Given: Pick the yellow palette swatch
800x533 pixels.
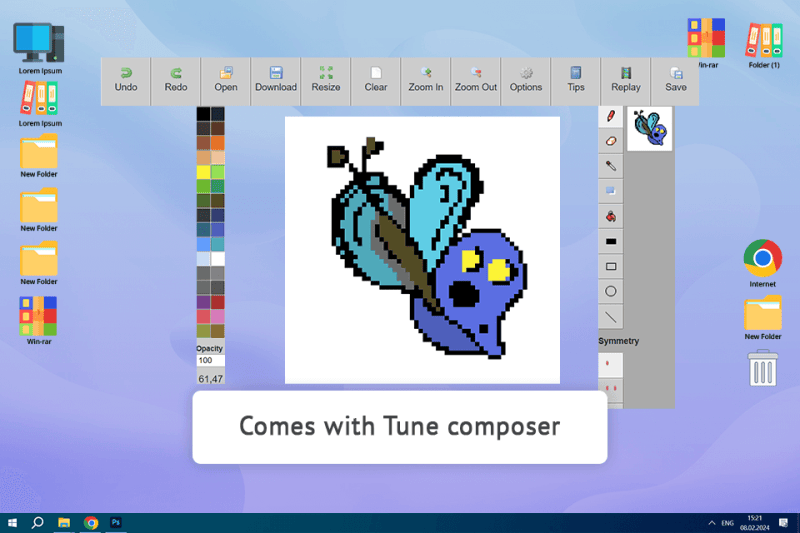Looking at the screenshot, I should pos(204,172).
